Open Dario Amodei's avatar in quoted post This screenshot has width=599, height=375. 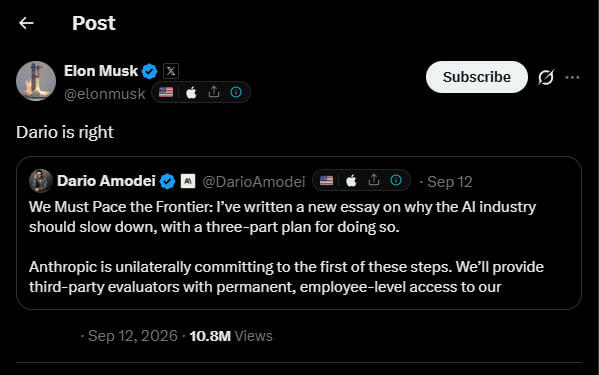coord(40,181)
